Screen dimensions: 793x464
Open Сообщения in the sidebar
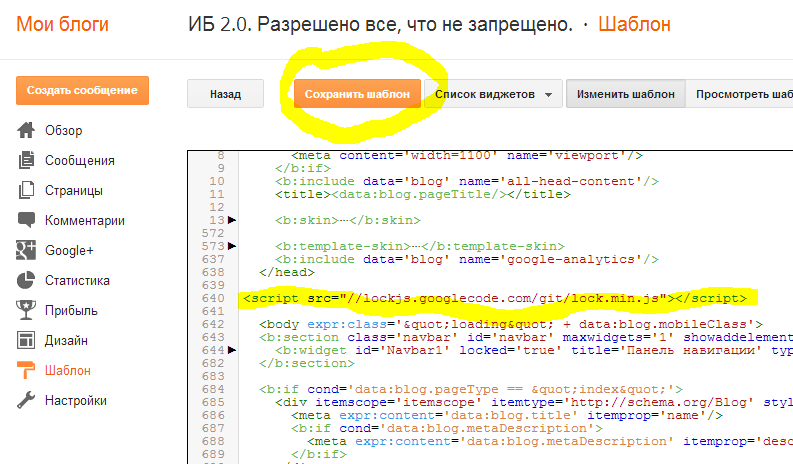point(80,160)
